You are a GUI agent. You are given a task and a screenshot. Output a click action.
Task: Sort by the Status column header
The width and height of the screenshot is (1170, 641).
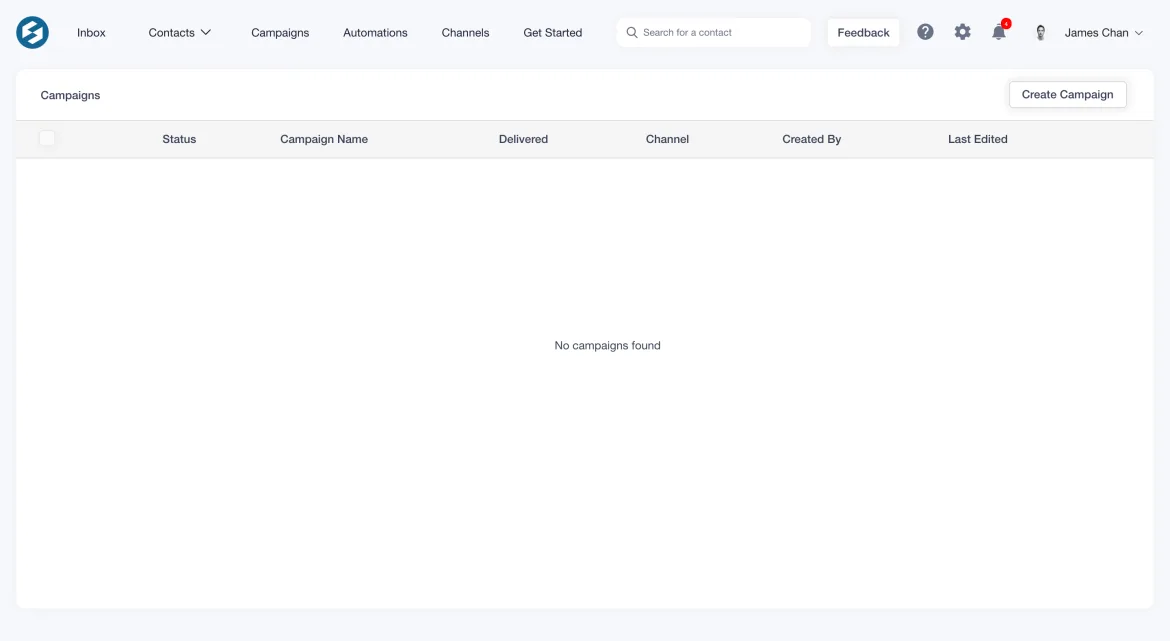[179, 139]
